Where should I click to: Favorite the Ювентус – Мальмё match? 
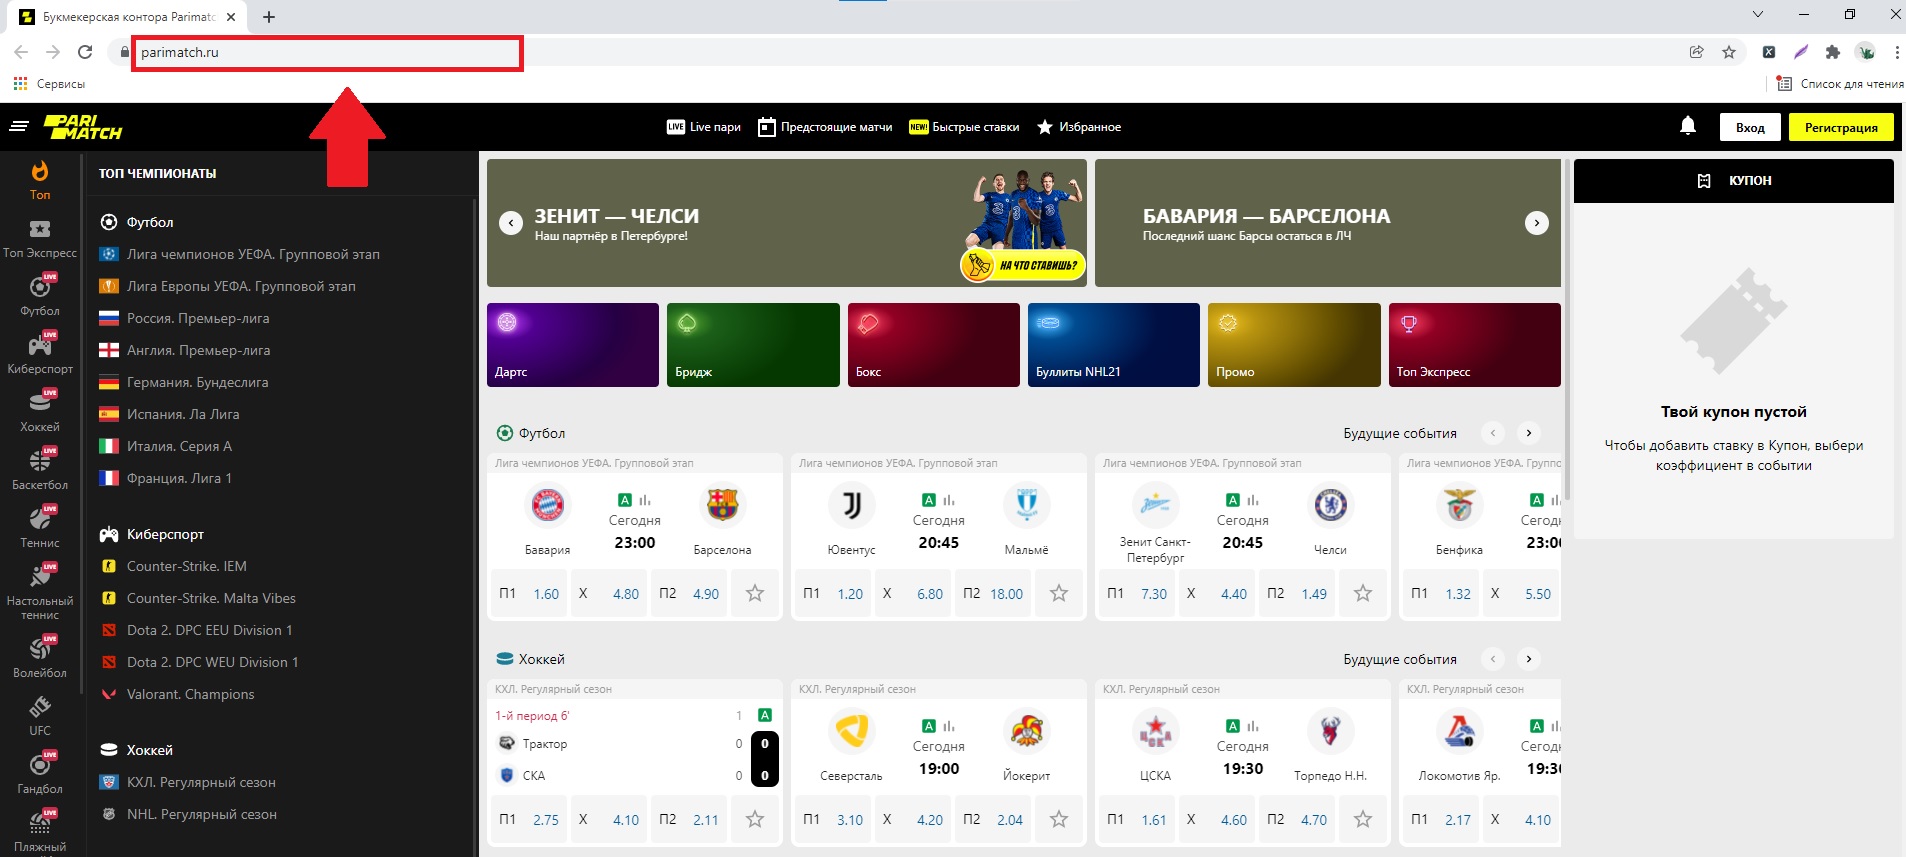tap(1059, 594)
